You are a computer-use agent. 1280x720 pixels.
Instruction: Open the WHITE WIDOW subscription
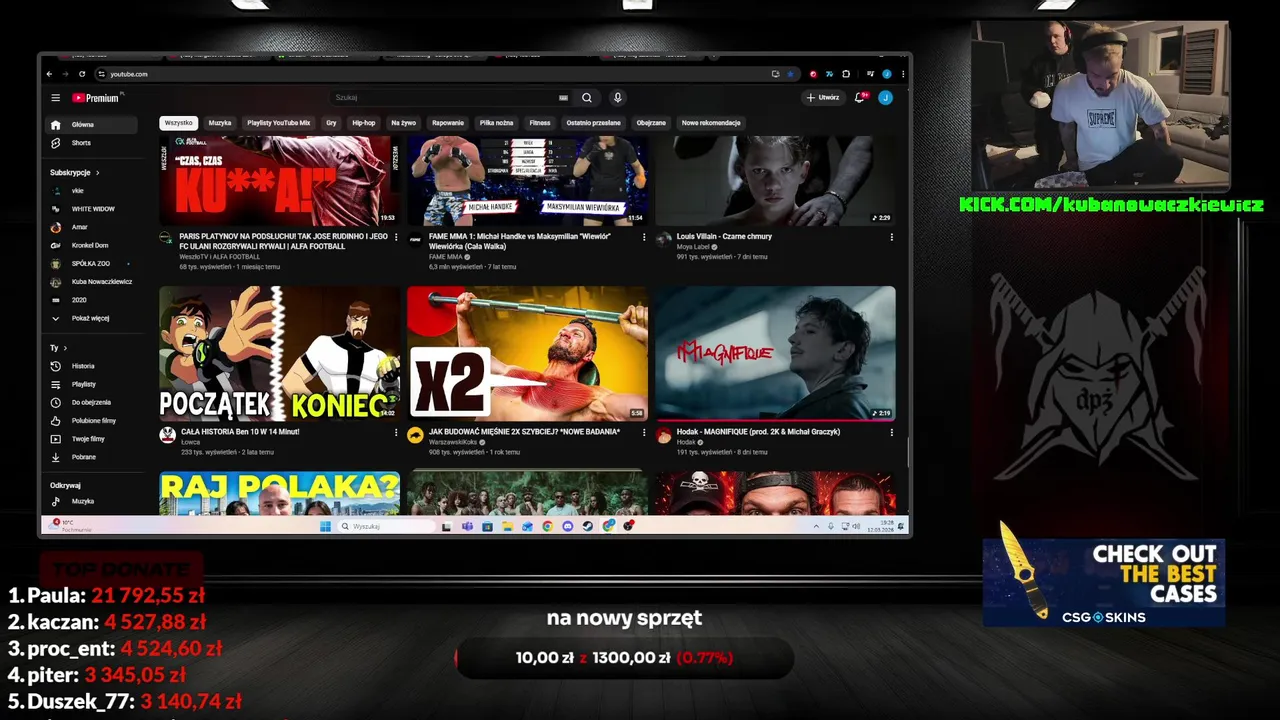pos(91,209)
